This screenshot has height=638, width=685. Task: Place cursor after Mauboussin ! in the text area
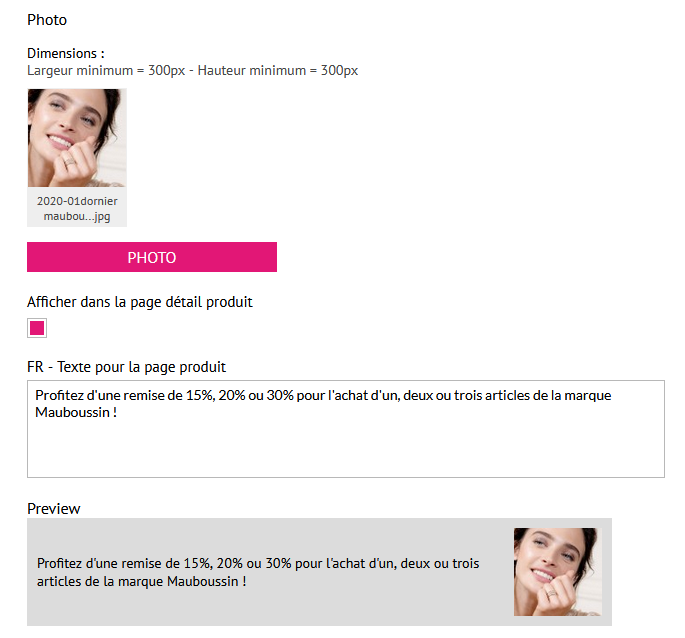(x=119, y=412)
